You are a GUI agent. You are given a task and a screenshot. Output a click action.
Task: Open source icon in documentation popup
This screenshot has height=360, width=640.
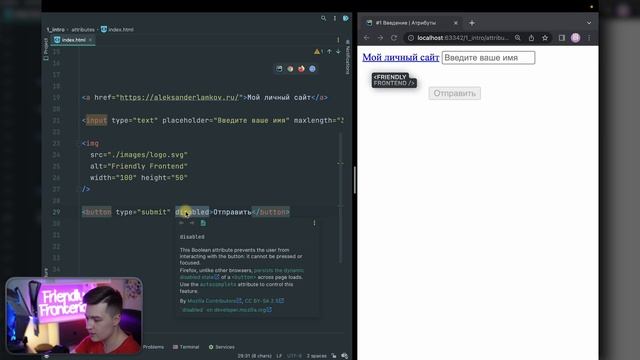pyautogui.click(x=203, y=223)
